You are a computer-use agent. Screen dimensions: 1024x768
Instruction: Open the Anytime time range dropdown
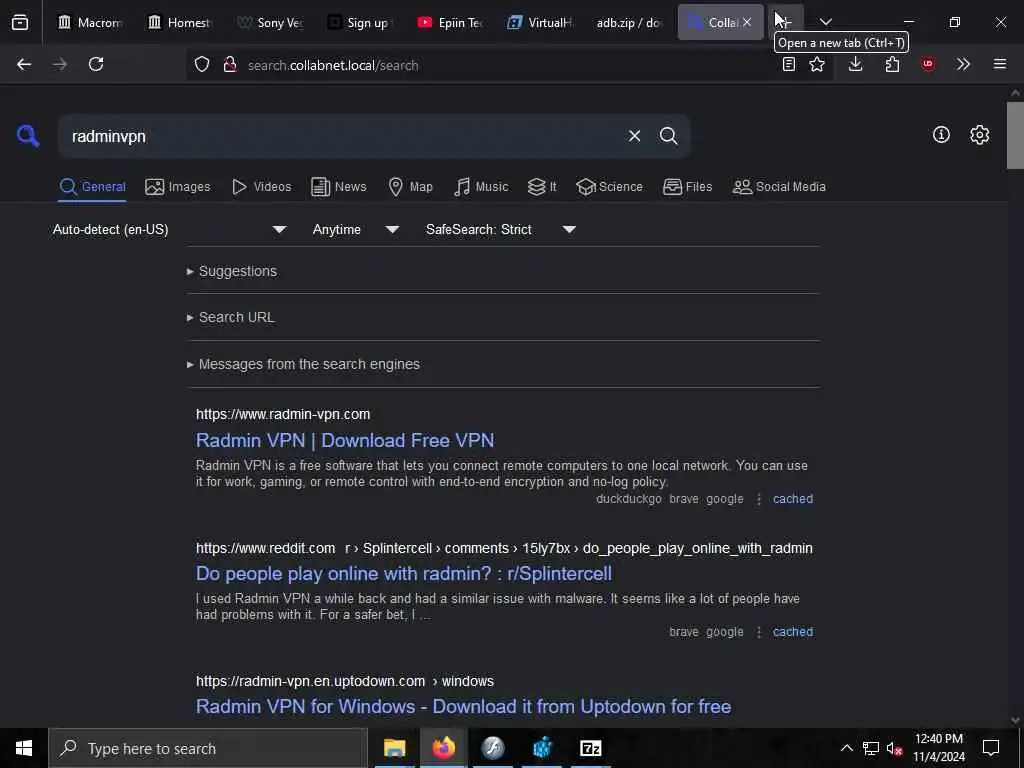[x=356, y=229]
